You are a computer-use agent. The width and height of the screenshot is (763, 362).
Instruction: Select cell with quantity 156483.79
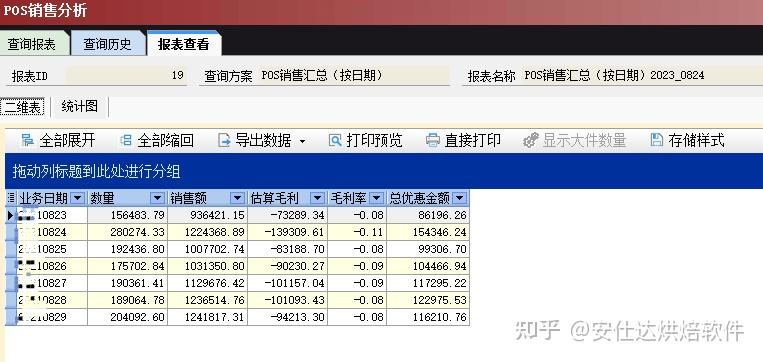pyautogui.click(x=127, y=215)
